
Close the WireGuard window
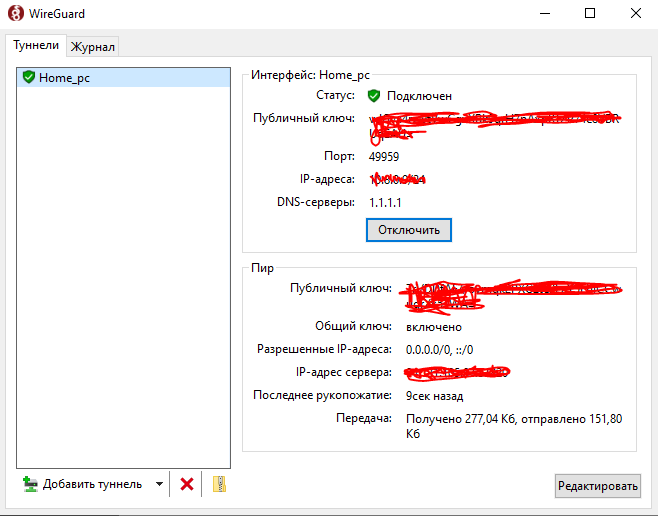tap(635, 13)
